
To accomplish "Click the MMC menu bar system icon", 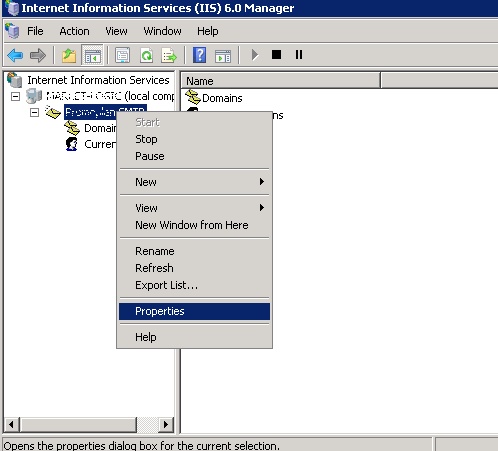I will click(12, 31).
